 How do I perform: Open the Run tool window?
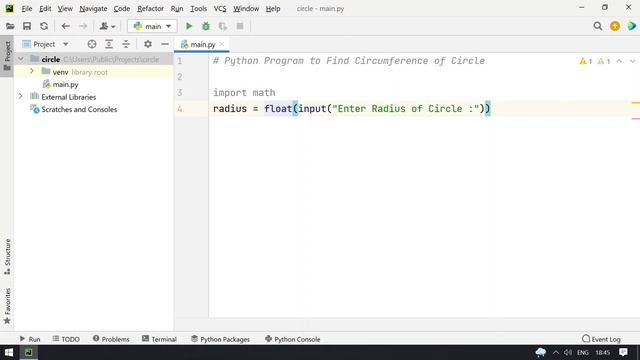point(30,339)
